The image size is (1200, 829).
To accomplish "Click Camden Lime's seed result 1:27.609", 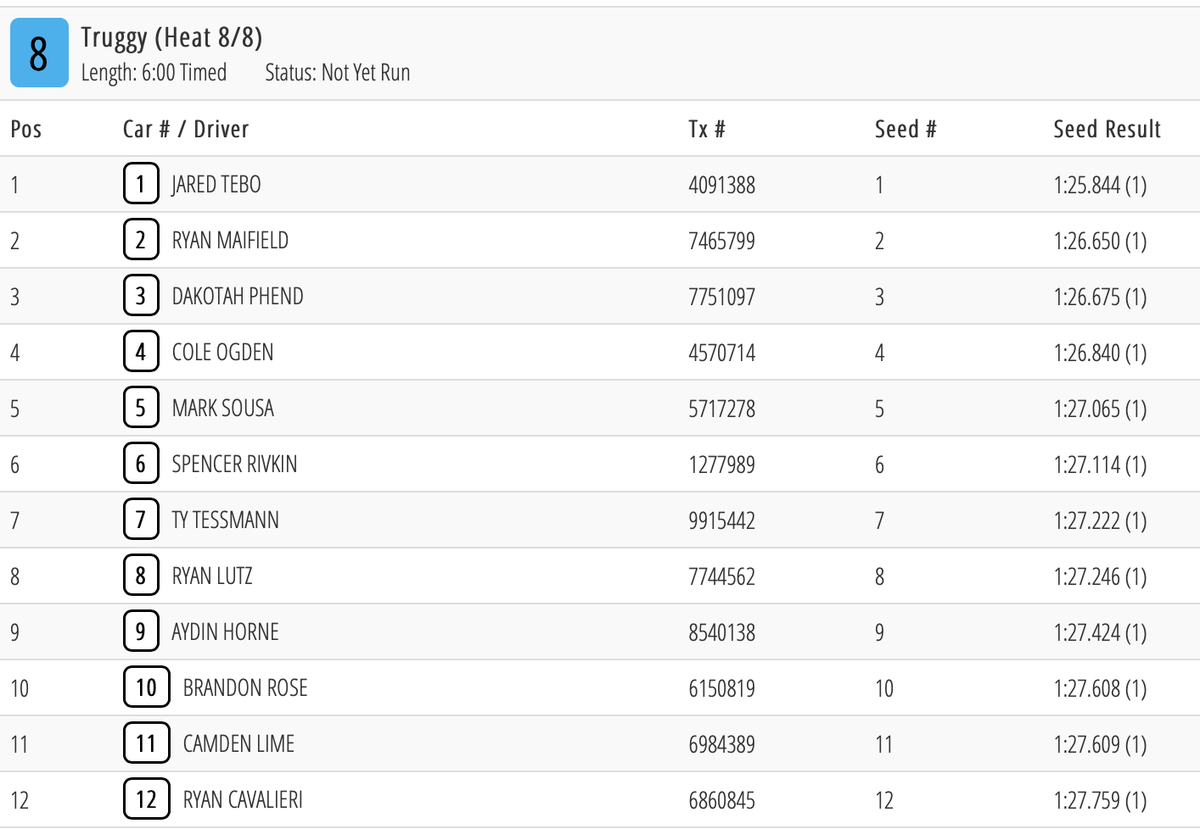I will [x=1100, y=744].
